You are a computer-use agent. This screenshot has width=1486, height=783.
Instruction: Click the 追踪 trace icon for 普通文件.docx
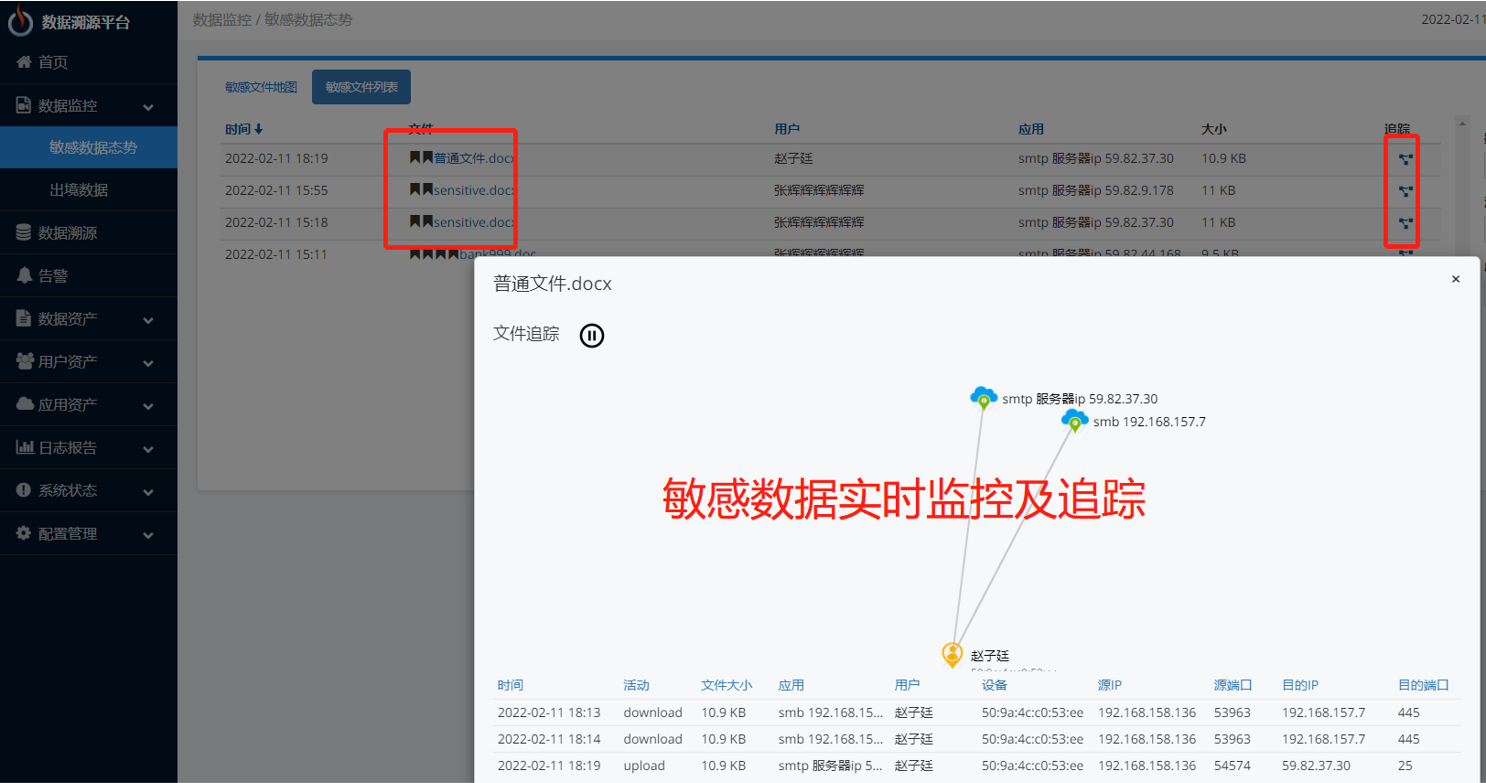[1404, 158]
